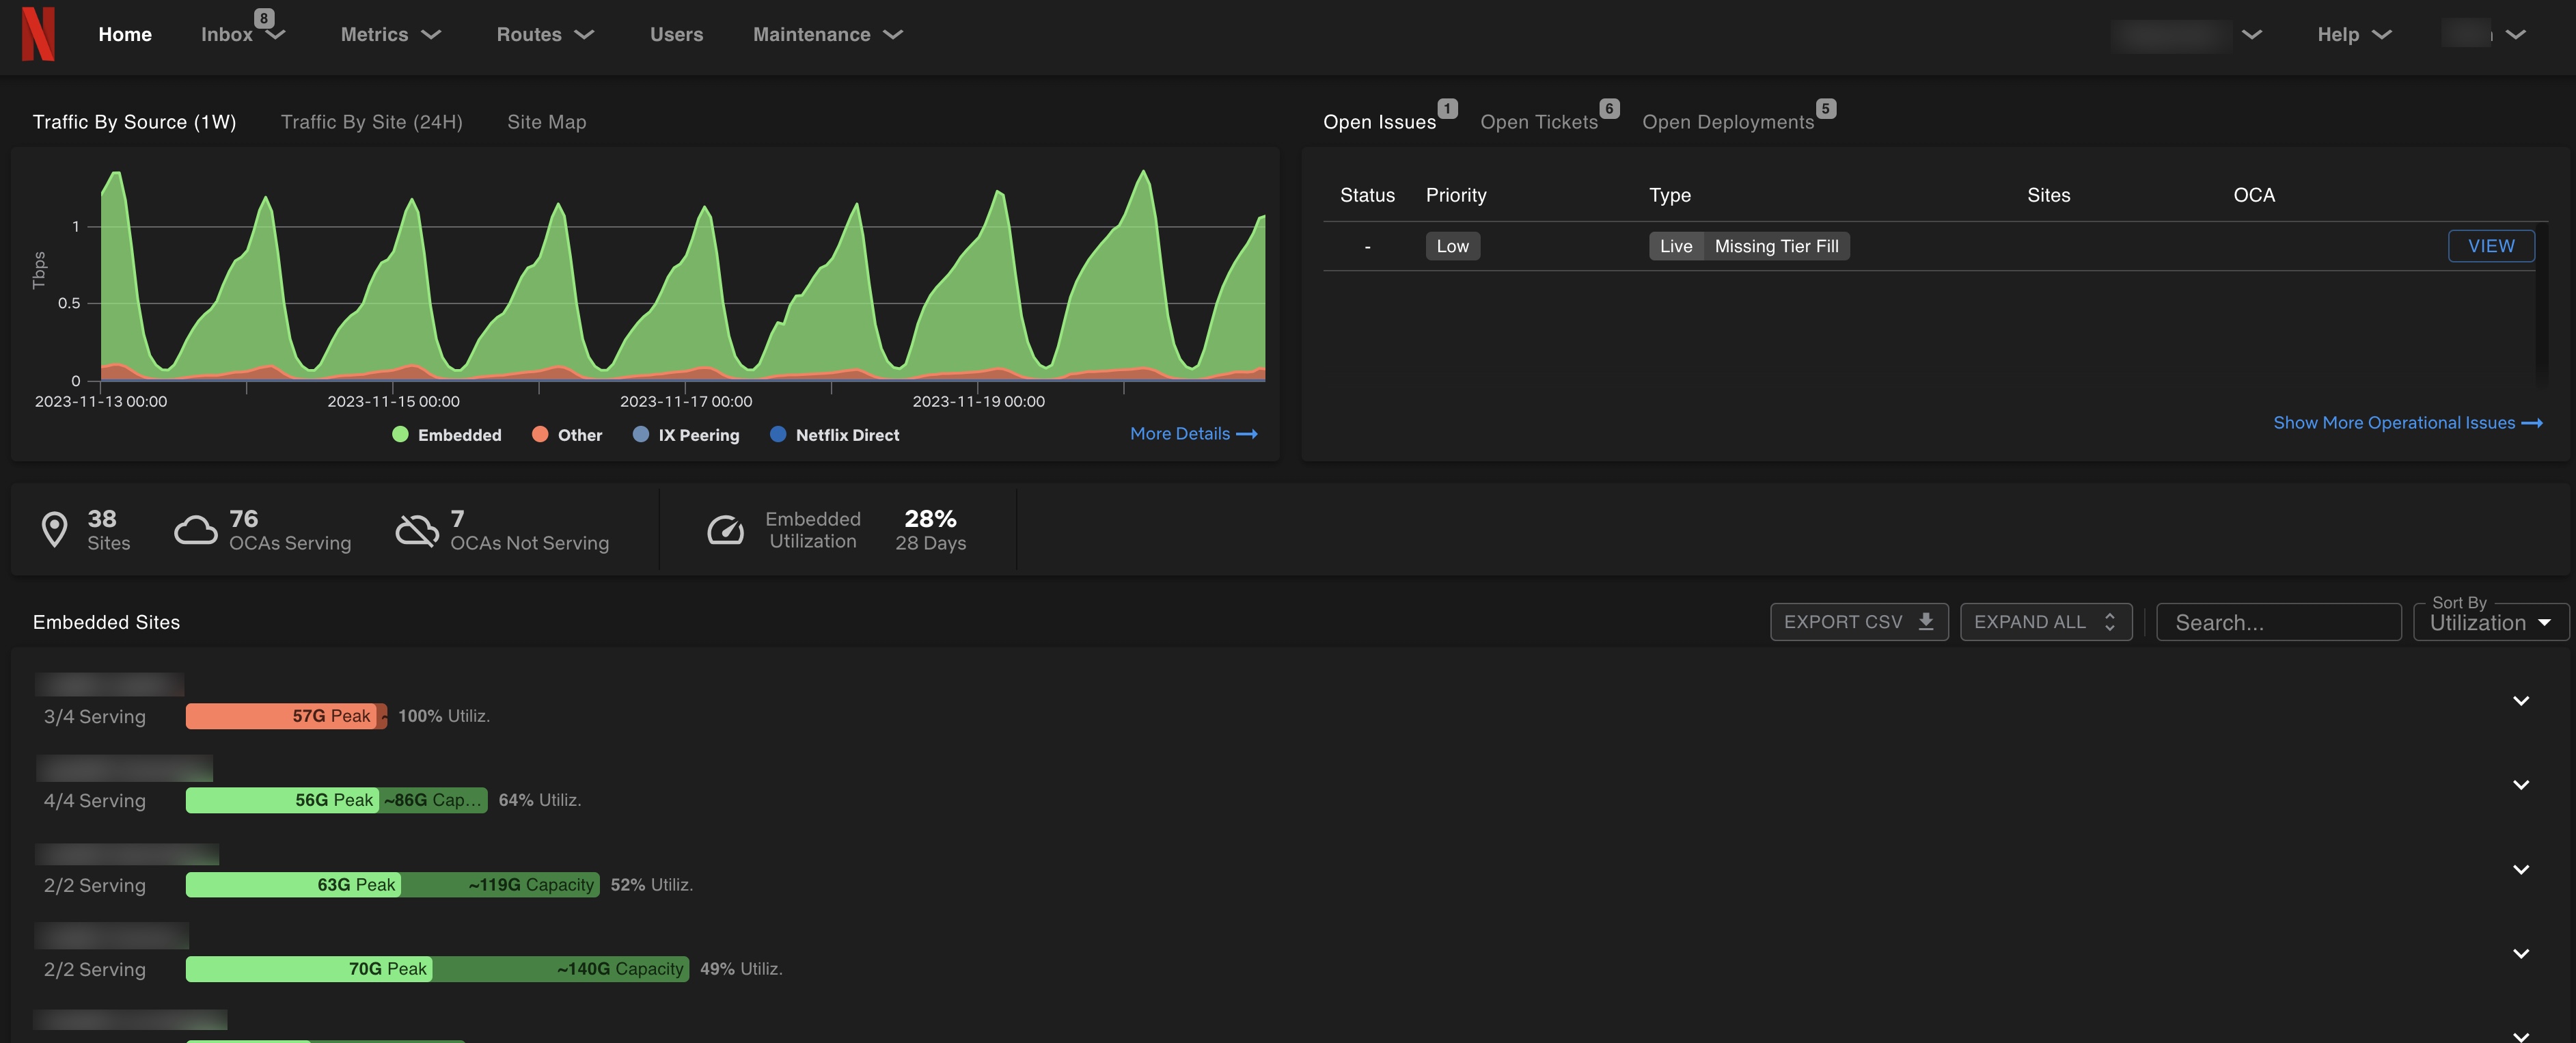The width and height of the screenshot is (2576, 1043).
Task: Toggle the IX Peering legend entry
Action: pos(686,435)
